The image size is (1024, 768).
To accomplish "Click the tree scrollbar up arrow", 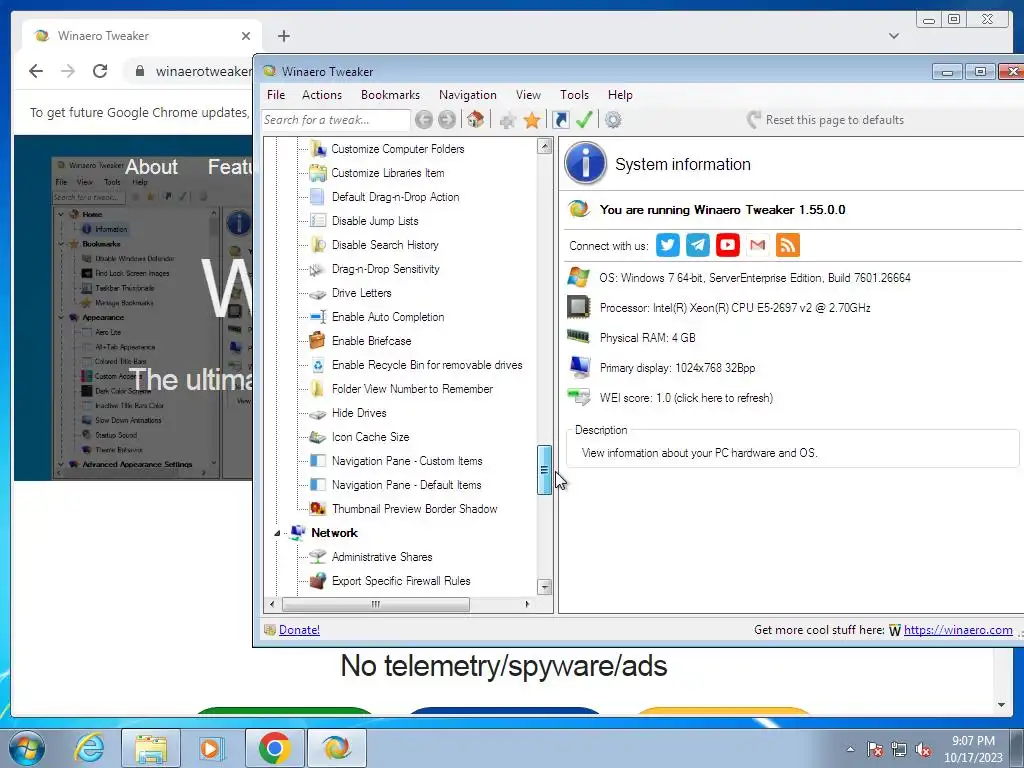I will pyautogui.click(x=544, y=146).
